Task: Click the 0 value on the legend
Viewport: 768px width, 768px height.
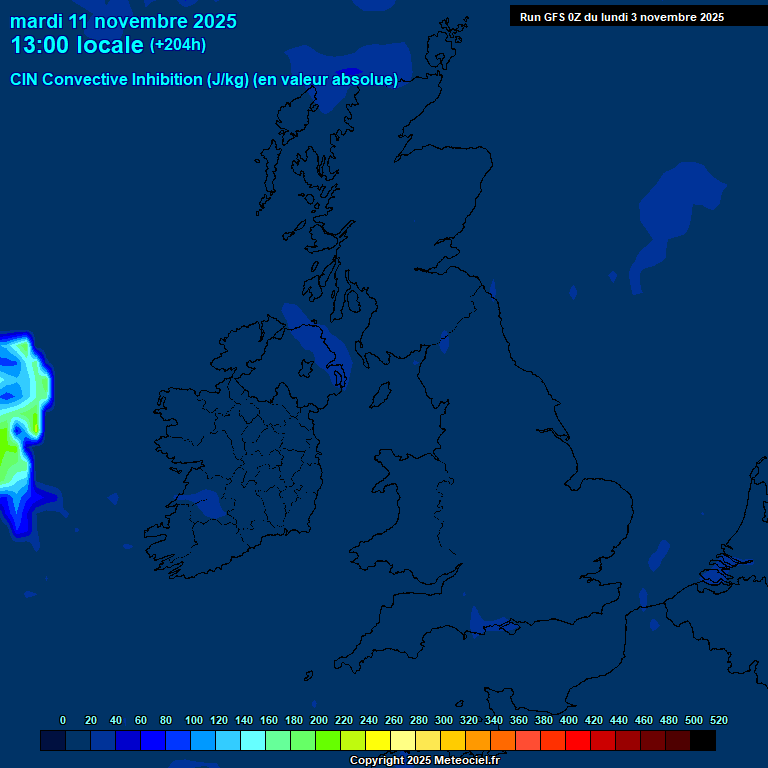Action: pos(63,720)
